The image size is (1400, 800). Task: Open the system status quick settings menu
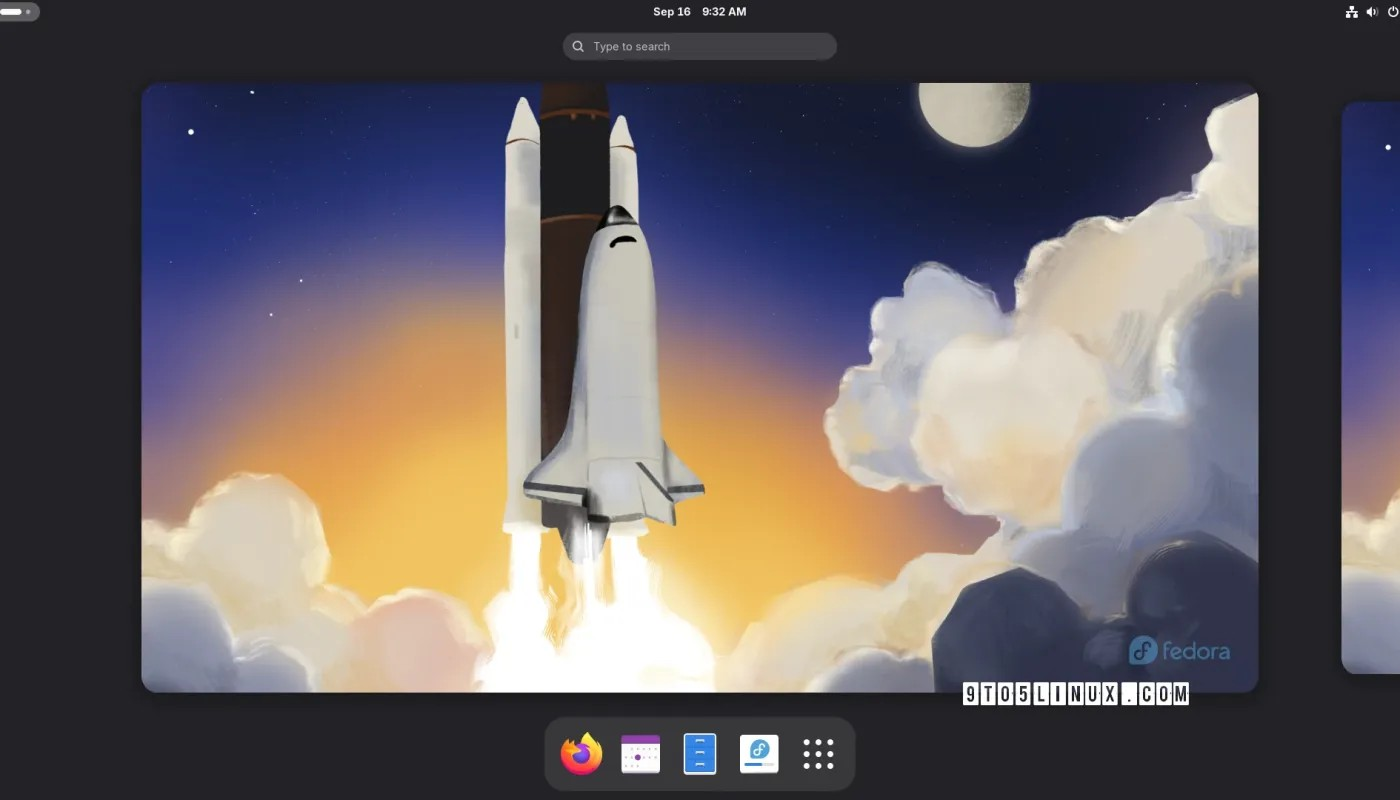pos(1371,11)
